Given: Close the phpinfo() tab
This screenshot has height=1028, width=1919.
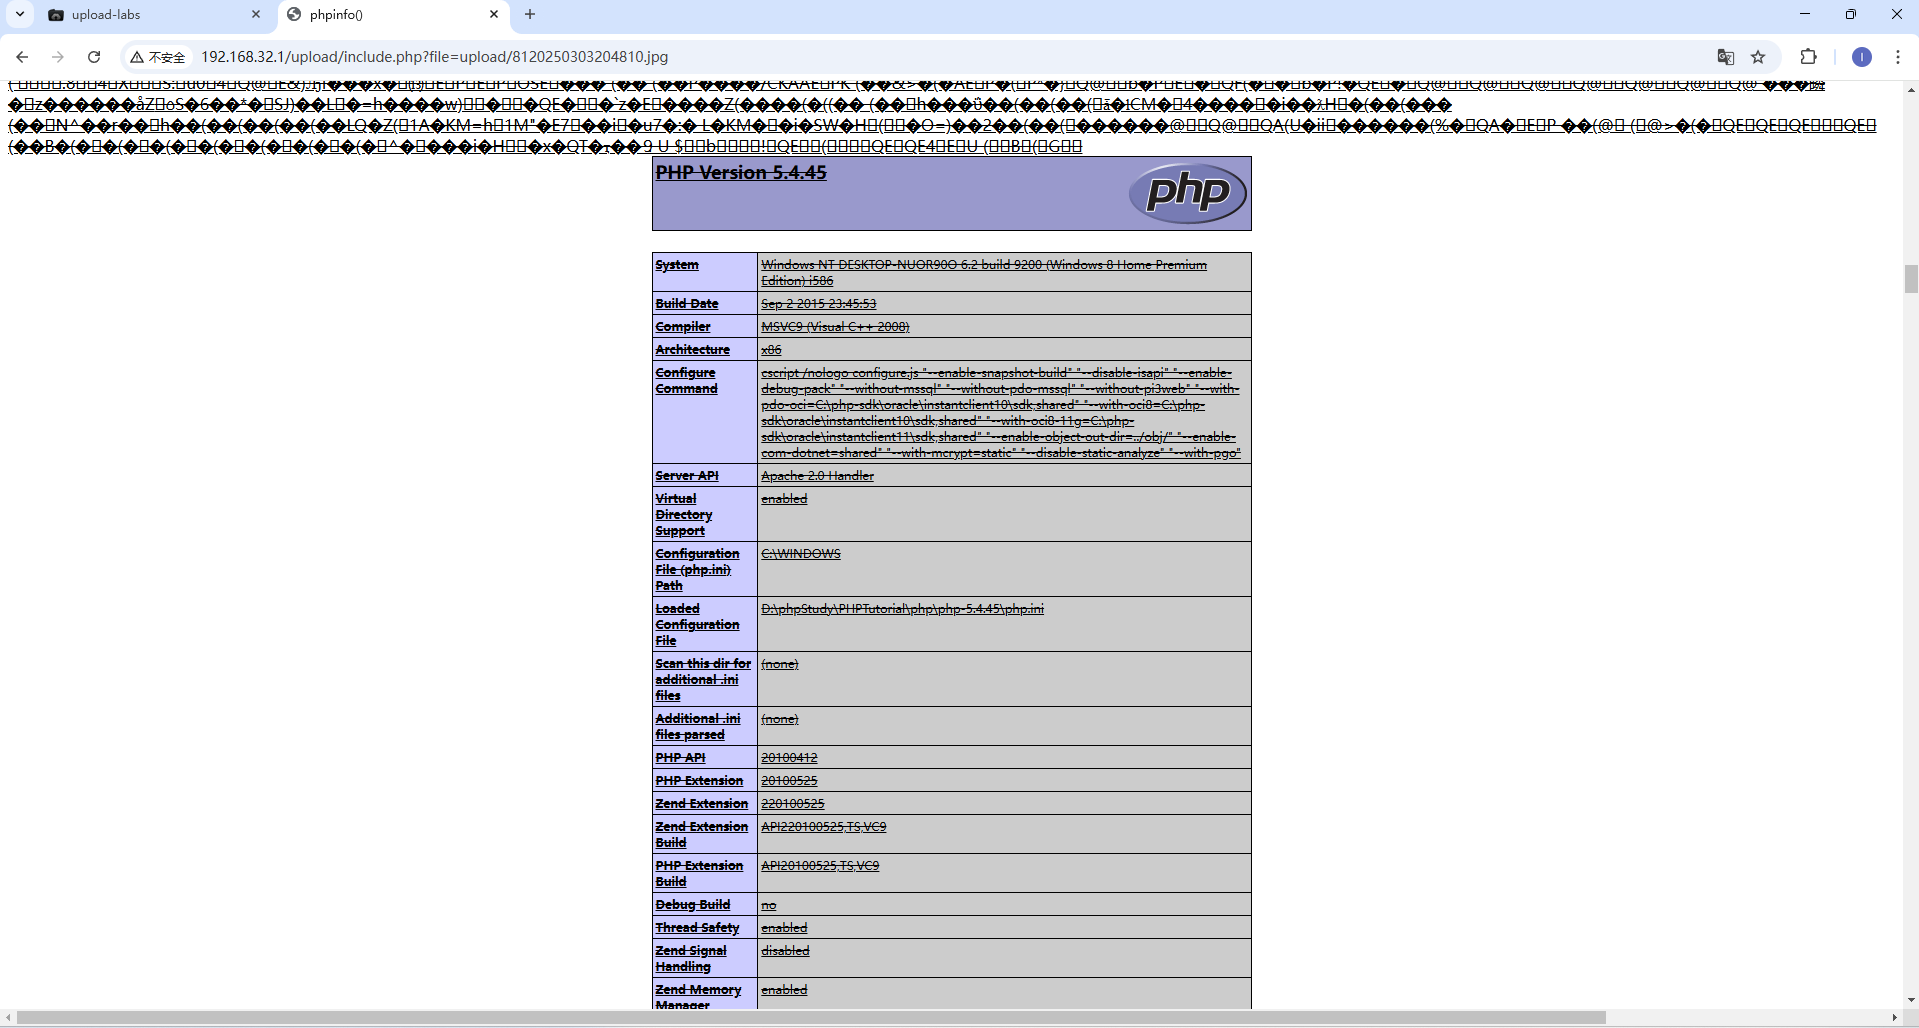Looking at the screenshot, I should coord(494,14).
